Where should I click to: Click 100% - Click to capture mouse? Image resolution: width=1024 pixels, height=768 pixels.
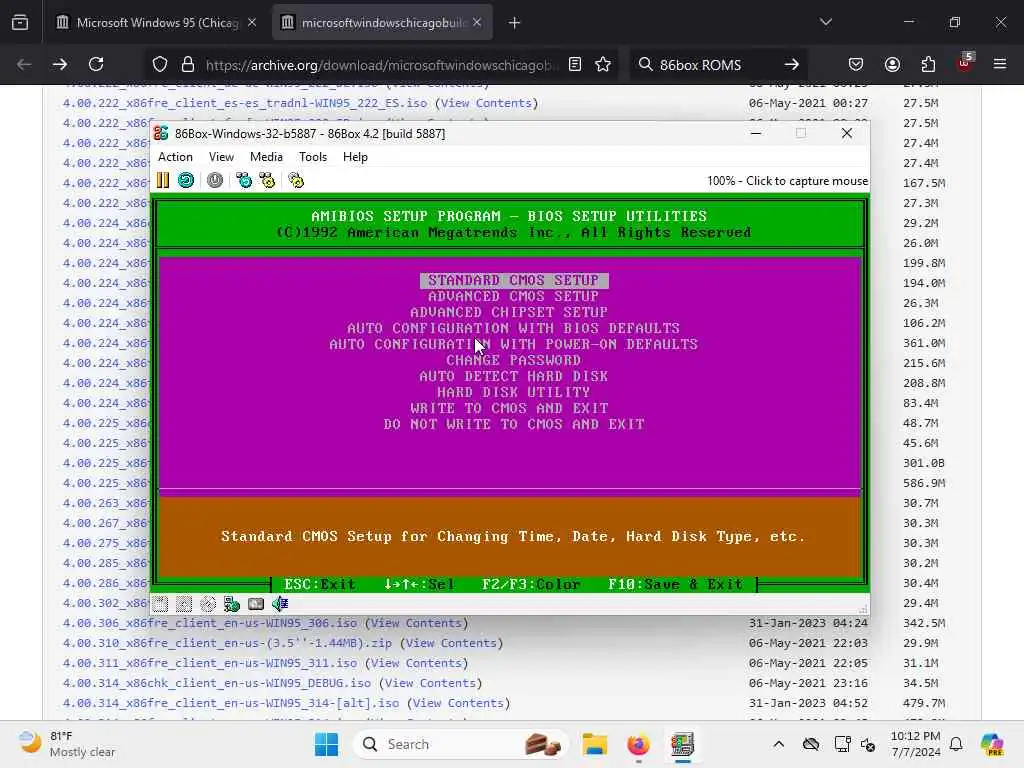pos(787,181)
